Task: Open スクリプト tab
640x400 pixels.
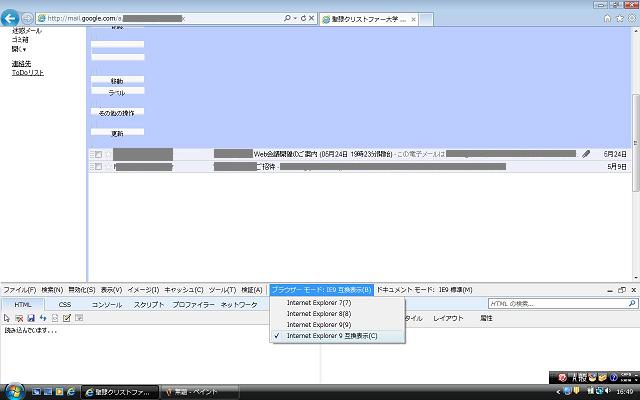Action: (149, 304)
